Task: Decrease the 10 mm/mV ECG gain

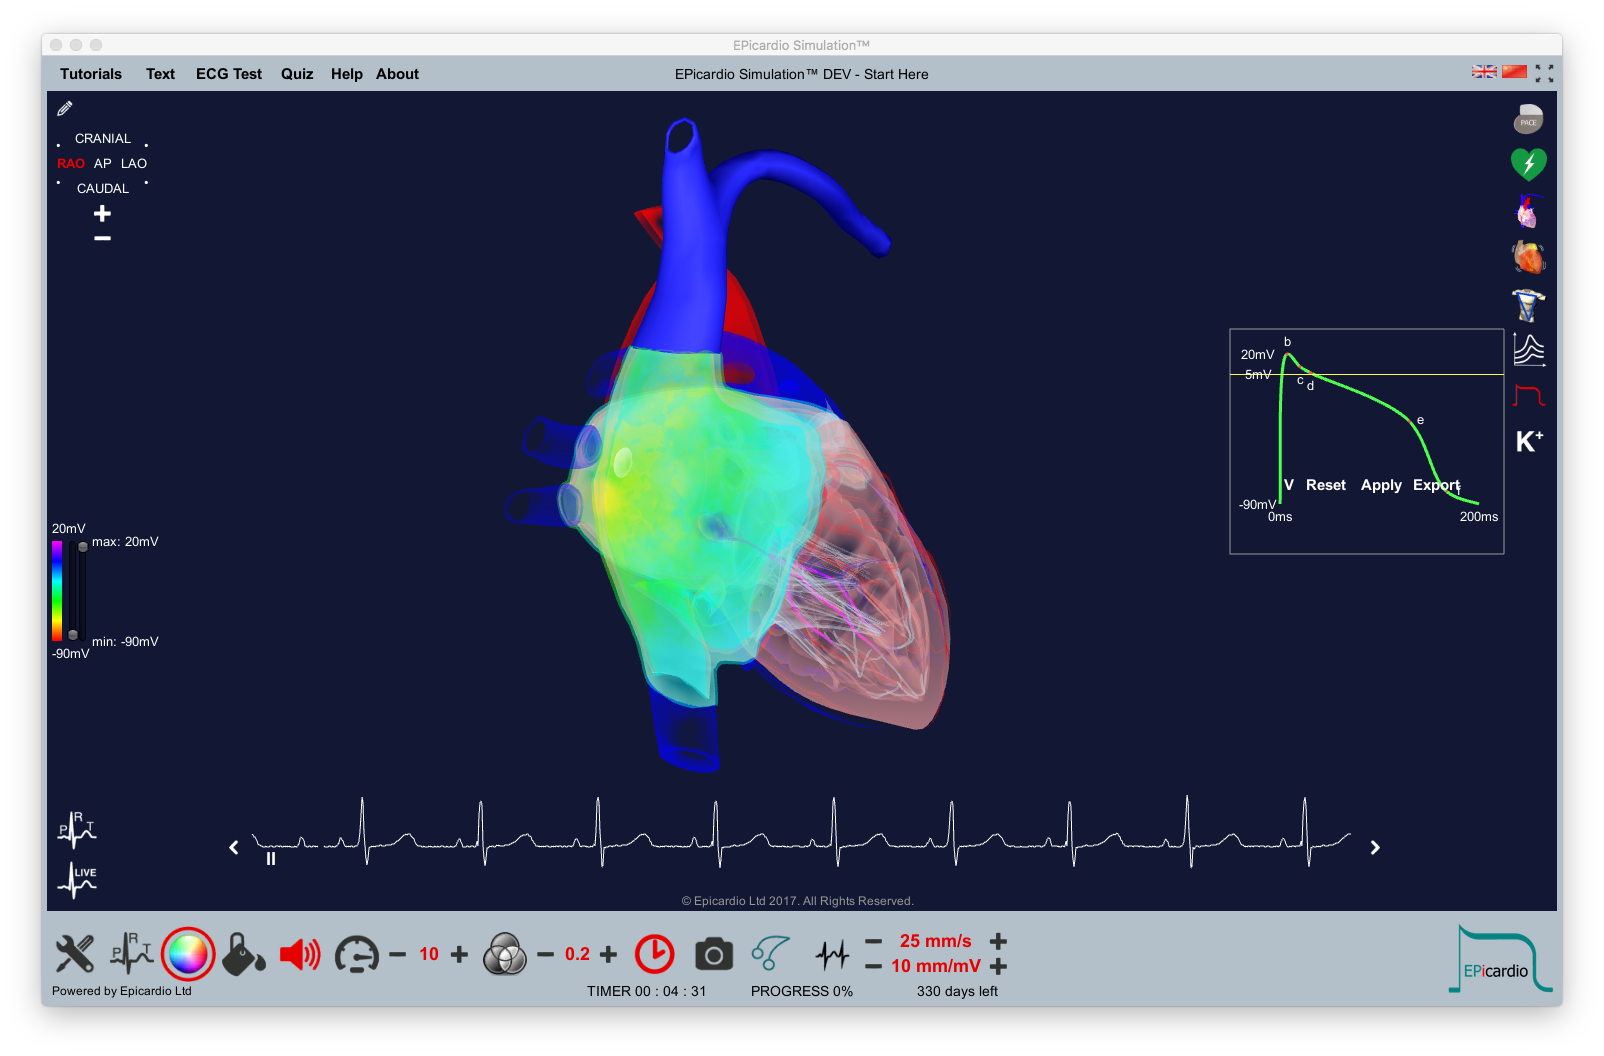Action: [x=873, y=966]
